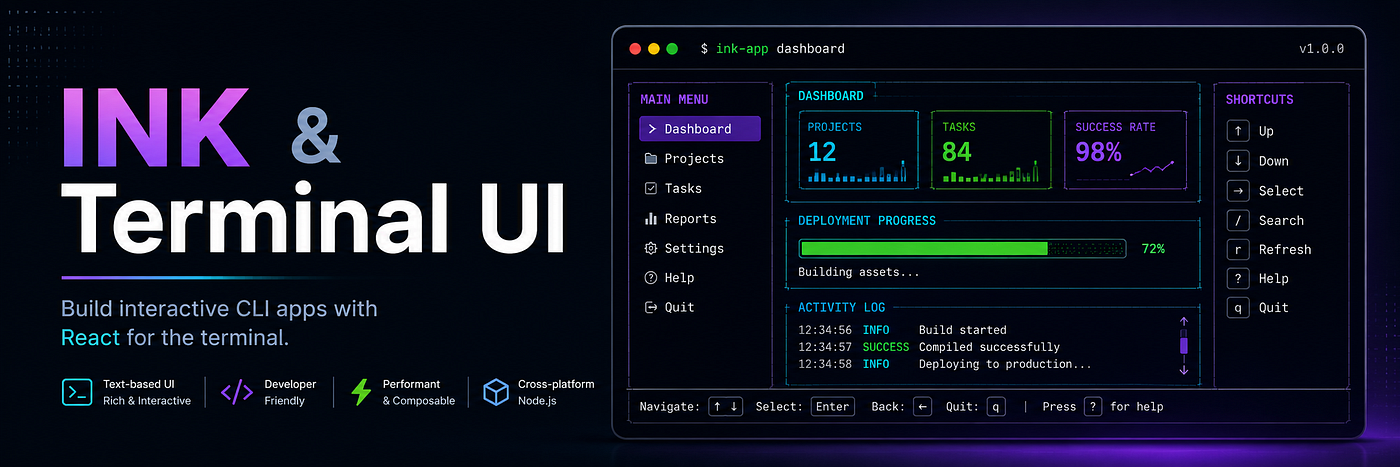Open the Success Rate card showing 98%
This screenshot has height=467, width=1400.
(x=1124, y=149)
